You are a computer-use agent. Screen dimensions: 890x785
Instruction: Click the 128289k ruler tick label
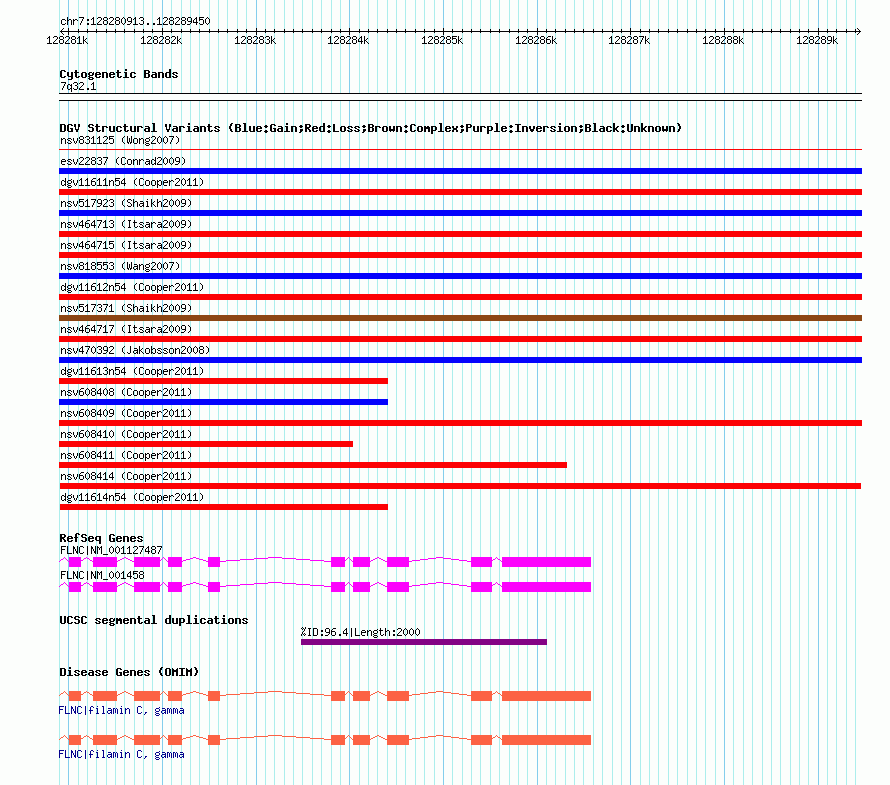pos(817,40)
